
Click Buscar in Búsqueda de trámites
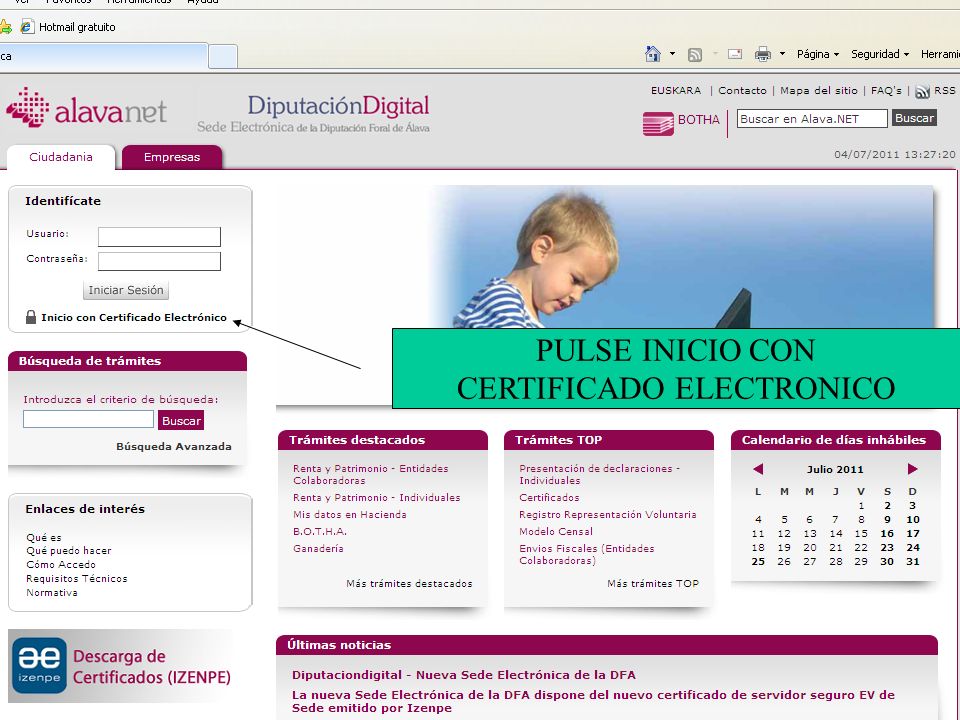(x=181, y=421)
